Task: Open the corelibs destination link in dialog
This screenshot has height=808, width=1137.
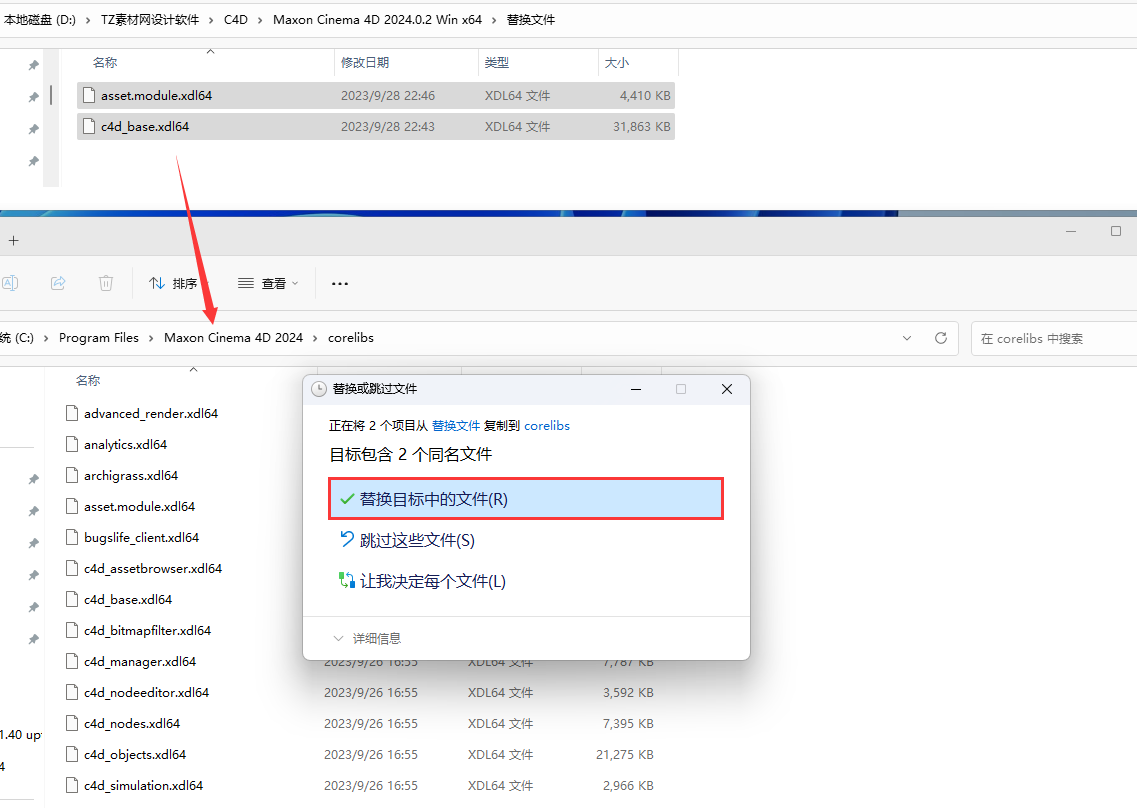Action: [547, 426]
